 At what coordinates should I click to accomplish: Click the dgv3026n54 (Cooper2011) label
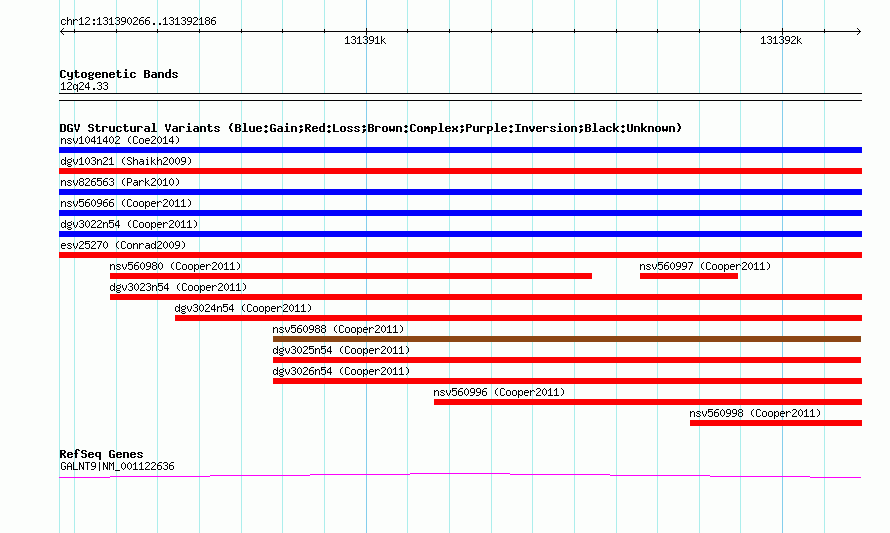coord(341,371)
